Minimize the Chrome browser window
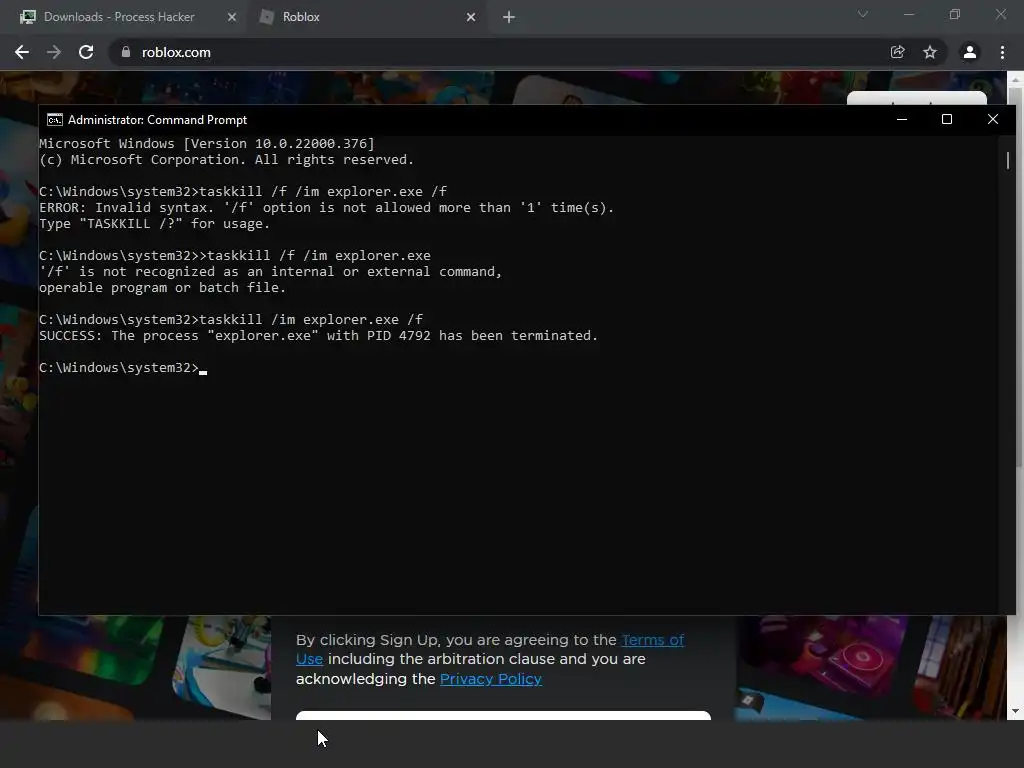Screen dimensions: 1024x768 point(908,14)
